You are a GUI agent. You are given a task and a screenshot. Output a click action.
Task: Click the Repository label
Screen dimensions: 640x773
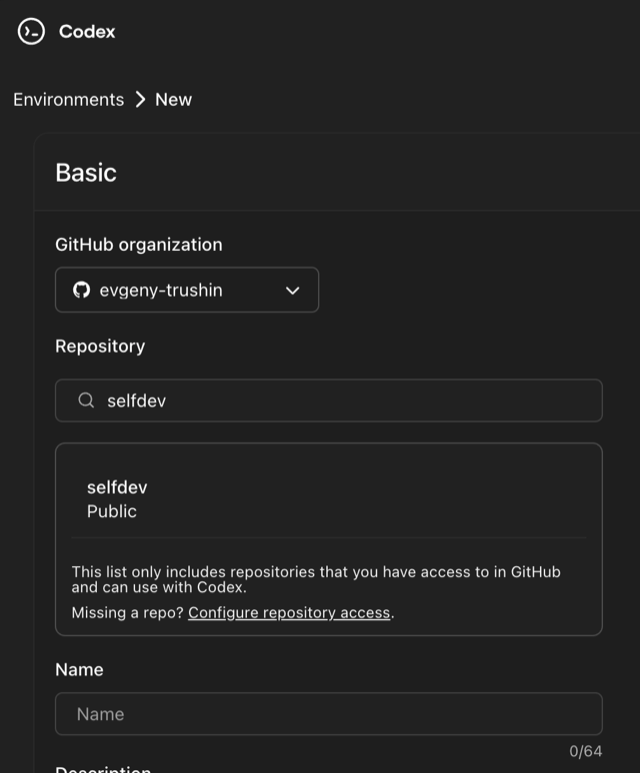(100, 346)
